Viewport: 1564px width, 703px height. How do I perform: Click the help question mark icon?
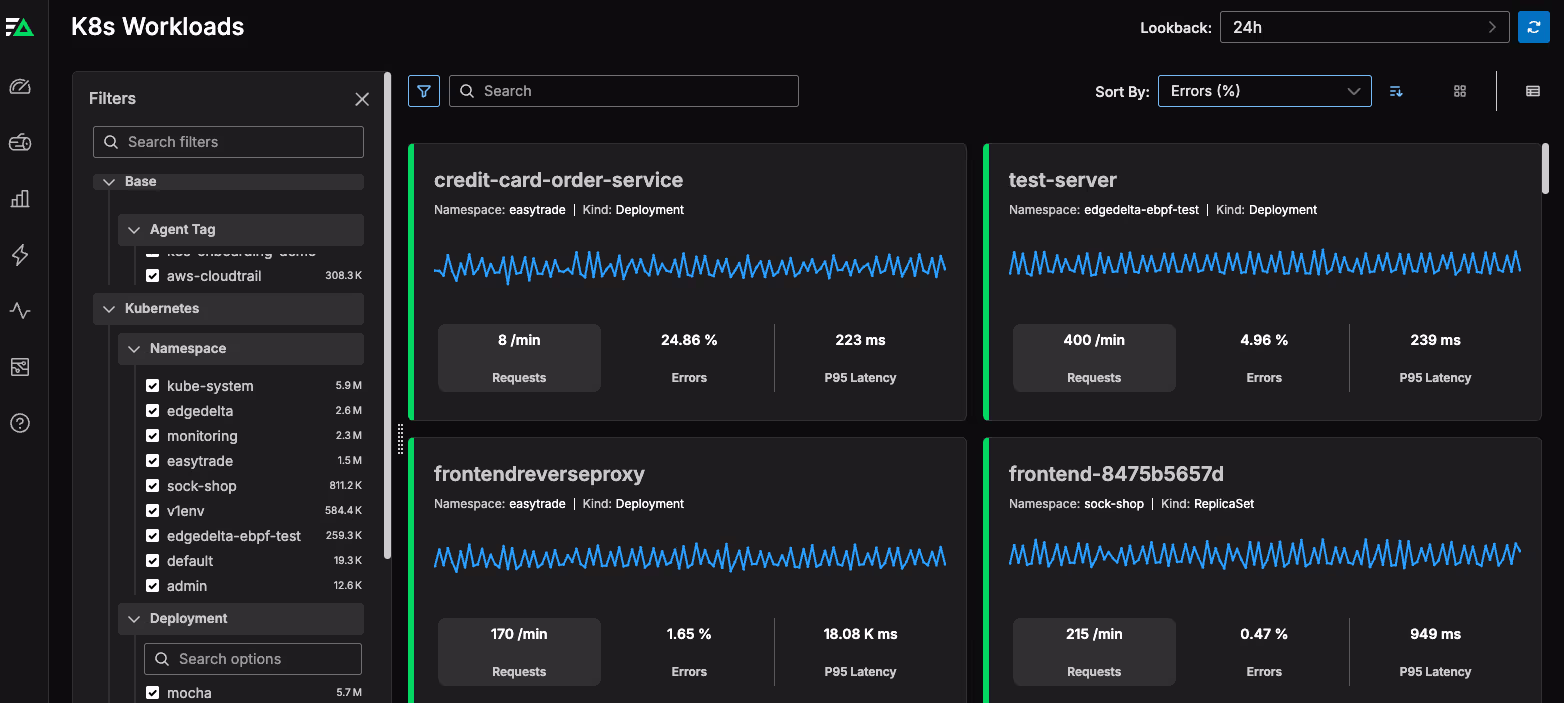coord(20,423)
